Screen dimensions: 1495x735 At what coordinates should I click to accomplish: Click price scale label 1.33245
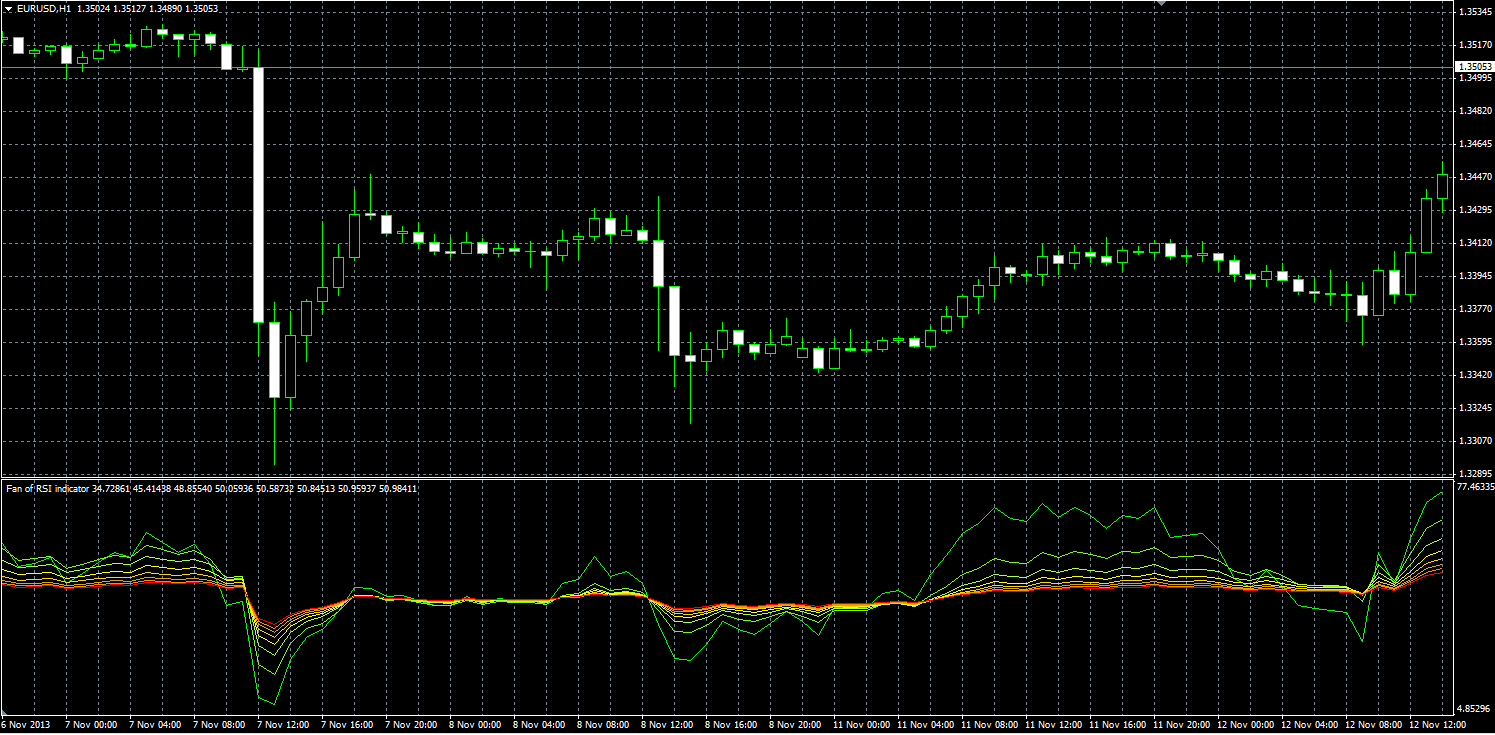[x=1476, y=408]
